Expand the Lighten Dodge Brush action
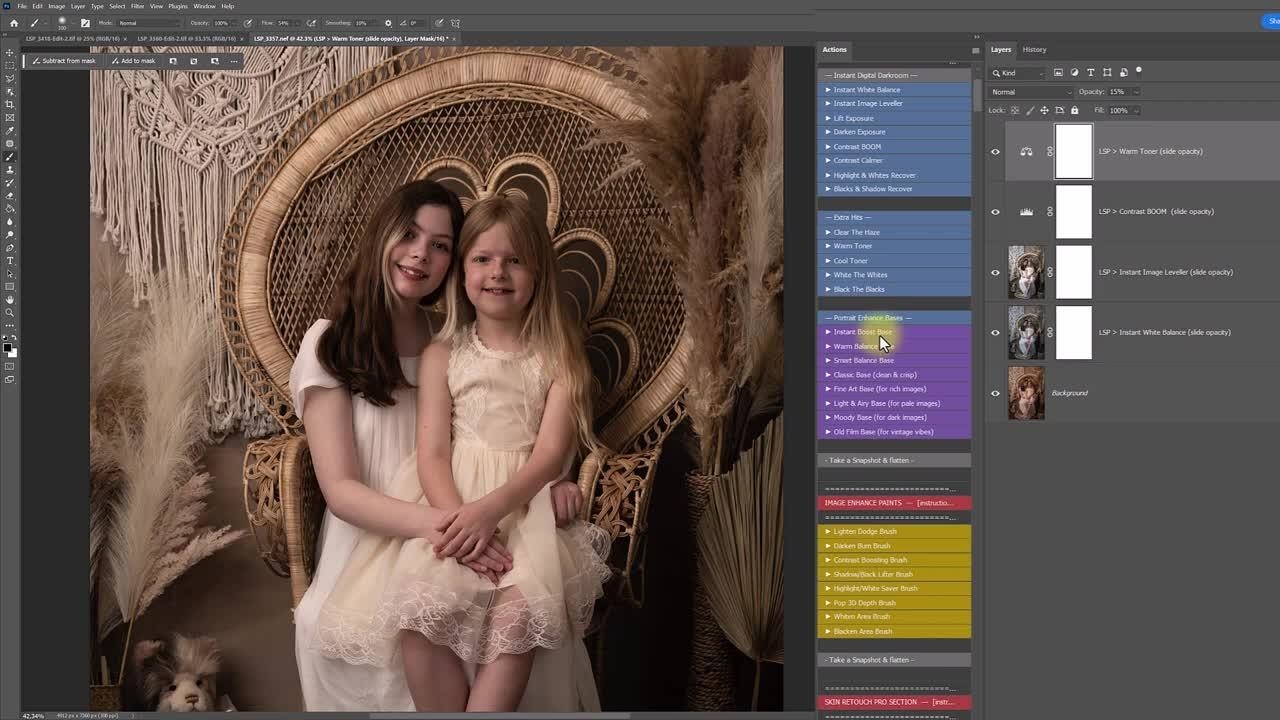The image size is (1280, 720). 828,532
